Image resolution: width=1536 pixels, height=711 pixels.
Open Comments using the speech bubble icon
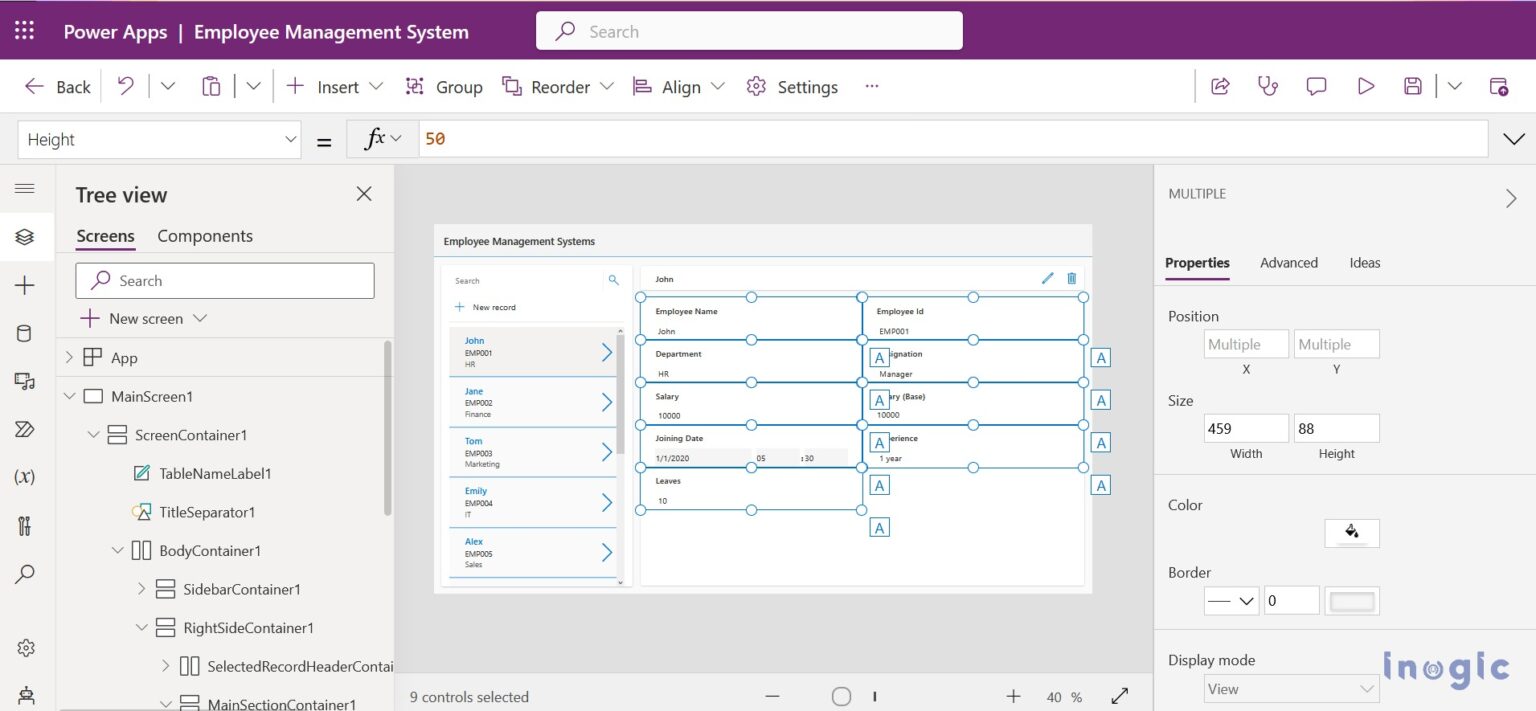click(1315, 86)
